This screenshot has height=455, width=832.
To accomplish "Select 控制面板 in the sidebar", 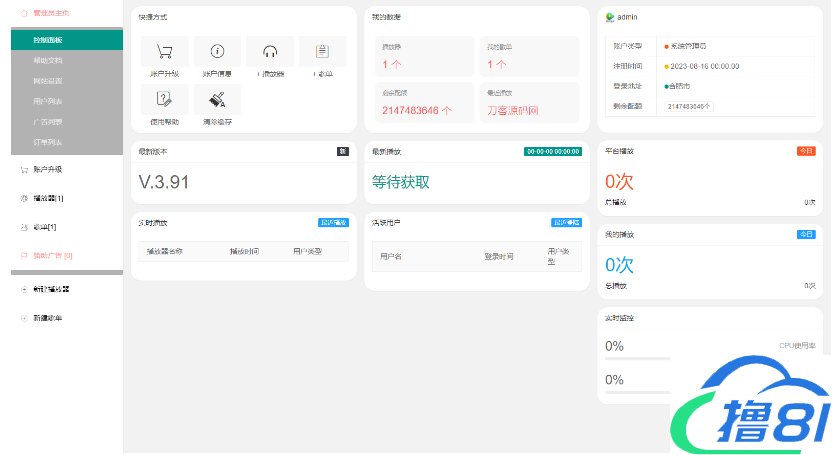I will tap(47, 40).
